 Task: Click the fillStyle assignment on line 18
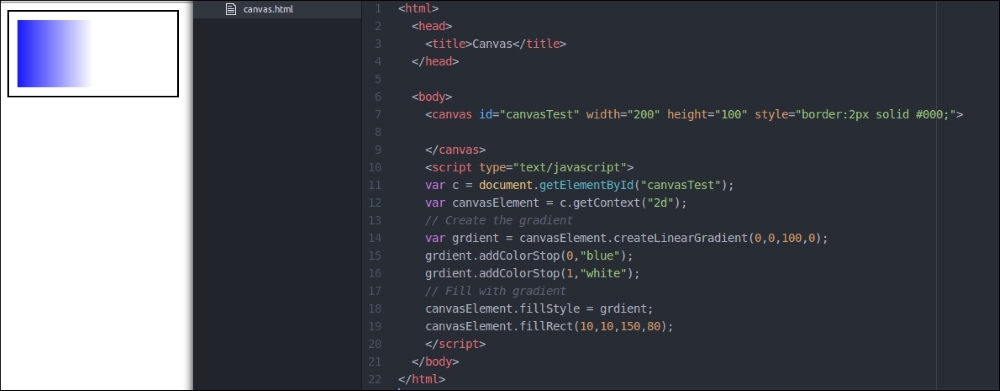coord(539,309)
